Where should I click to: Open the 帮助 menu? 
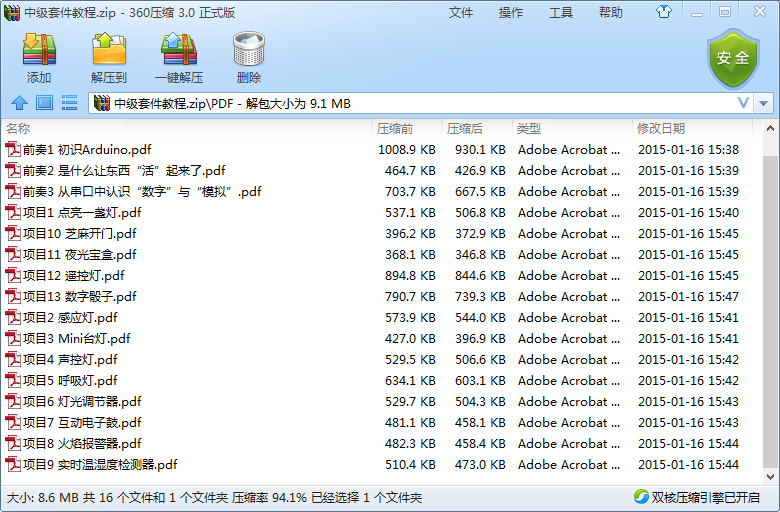(611, 12)
